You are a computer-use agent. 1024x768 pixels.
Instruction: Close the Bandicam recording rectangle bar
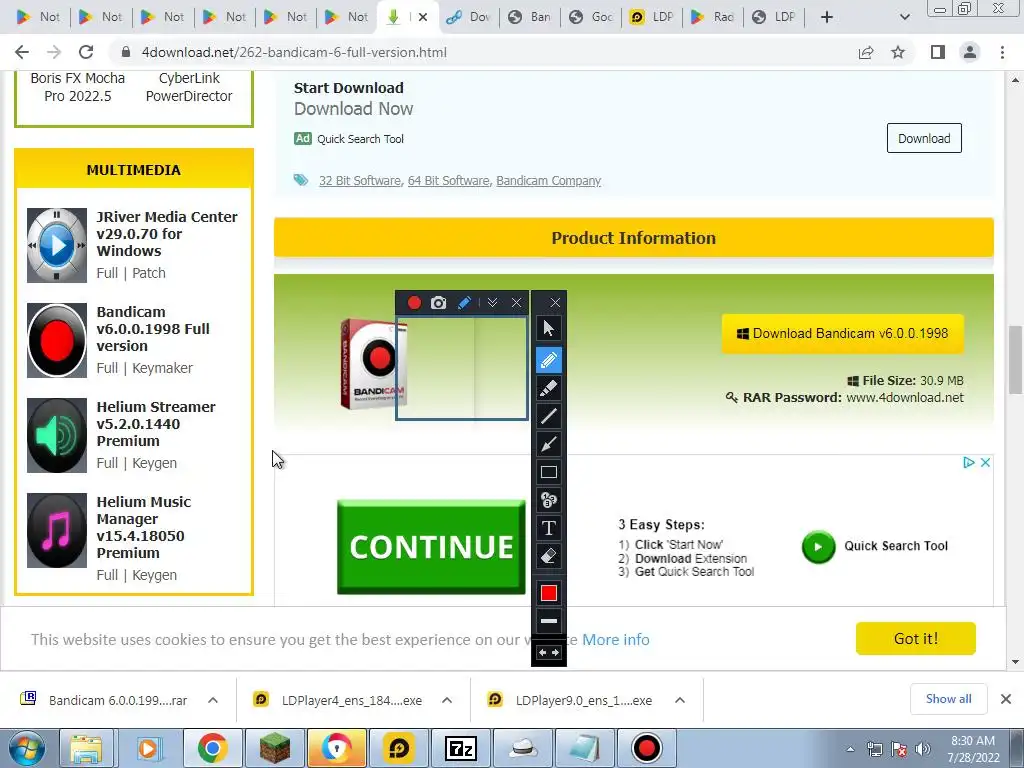click(517, 302)
